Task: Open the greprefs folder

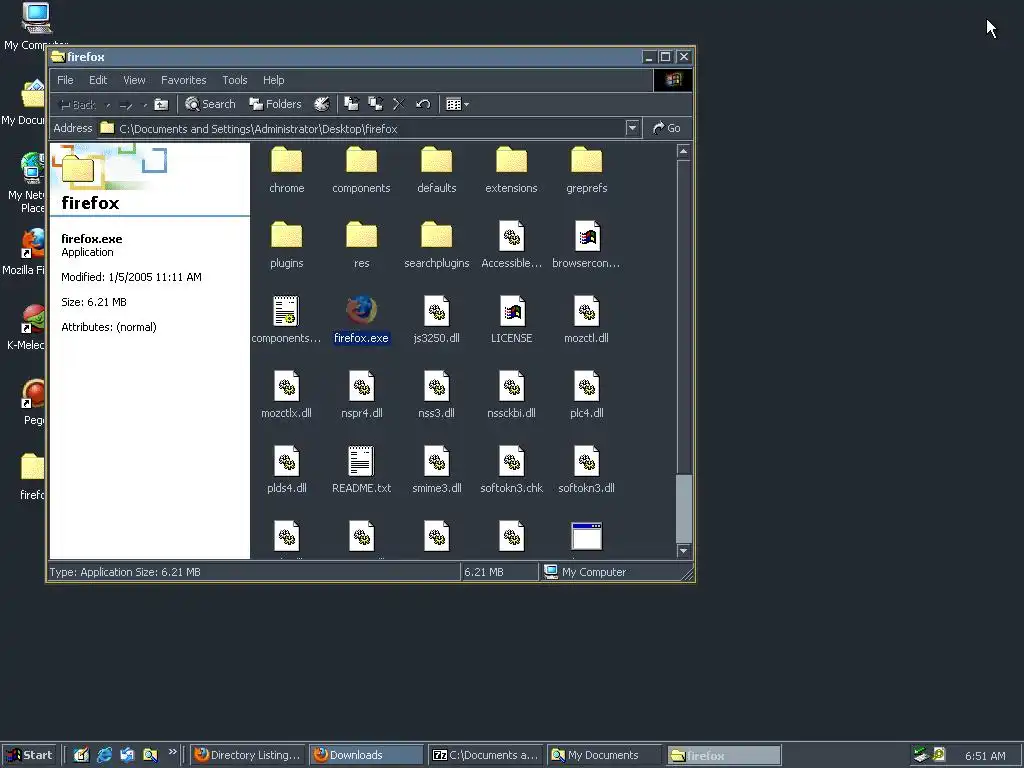Action: [x=586, y=170]
